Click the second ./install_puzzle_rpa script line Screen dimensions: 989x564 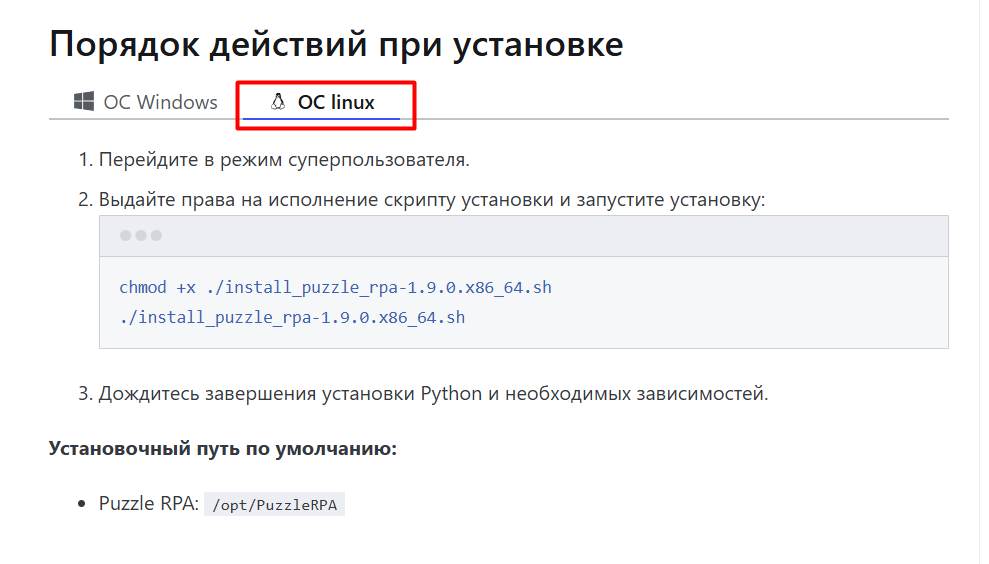click(292, 317)
